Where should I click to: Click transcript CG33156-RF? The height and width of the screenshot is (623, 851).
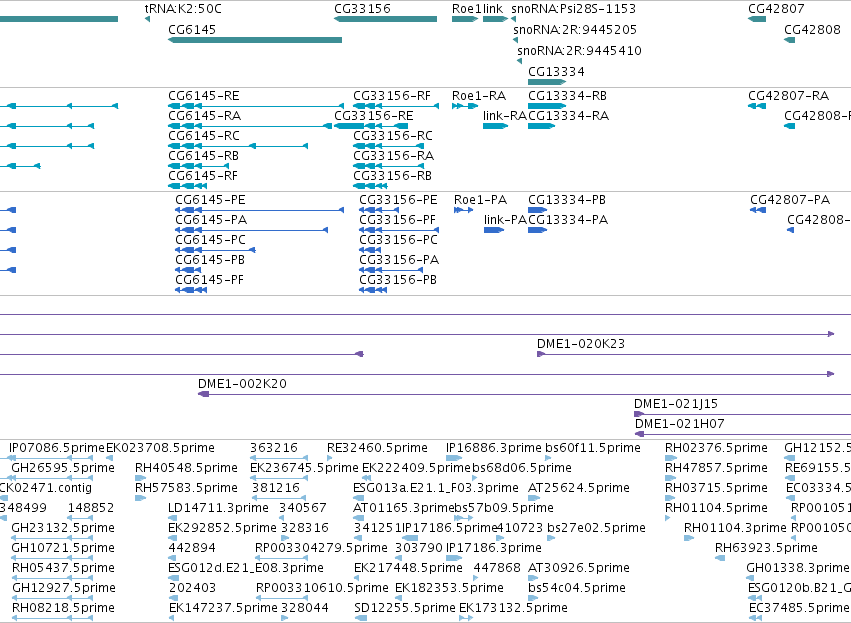[x=396, y=106]
